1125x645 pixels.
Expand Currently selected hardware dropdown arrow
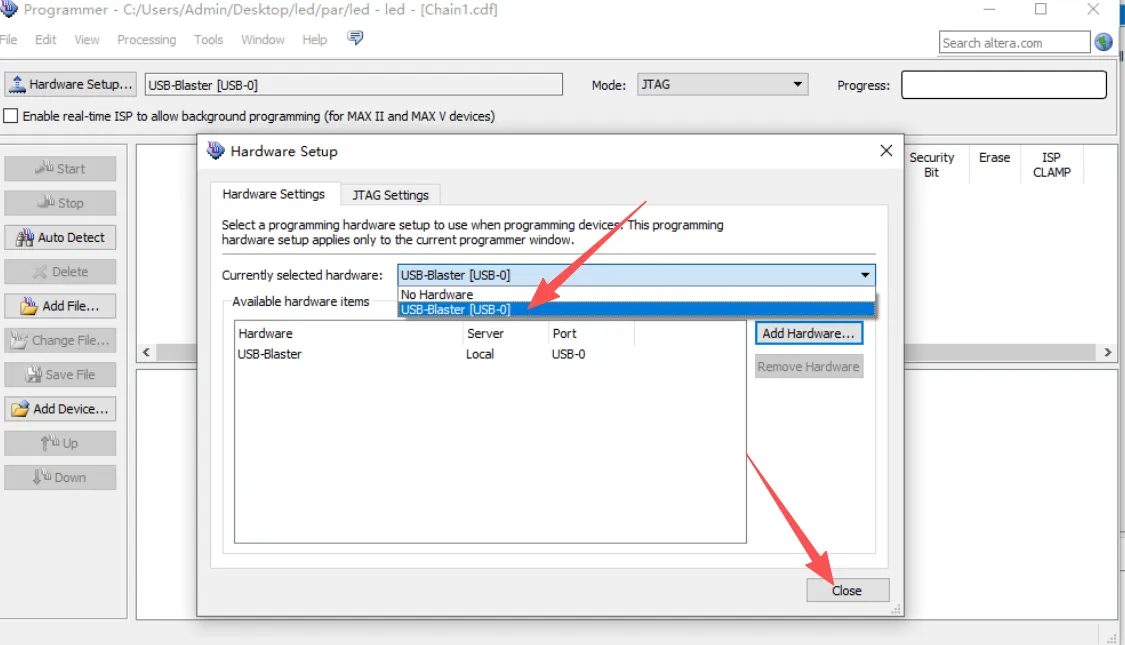[x=865, y=275]
